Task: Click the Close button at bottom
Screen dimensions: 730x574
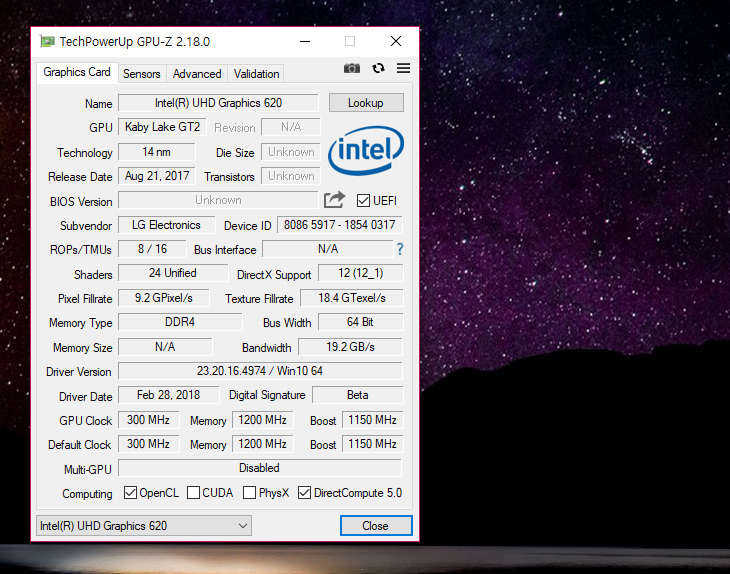Action: (376, 526)
